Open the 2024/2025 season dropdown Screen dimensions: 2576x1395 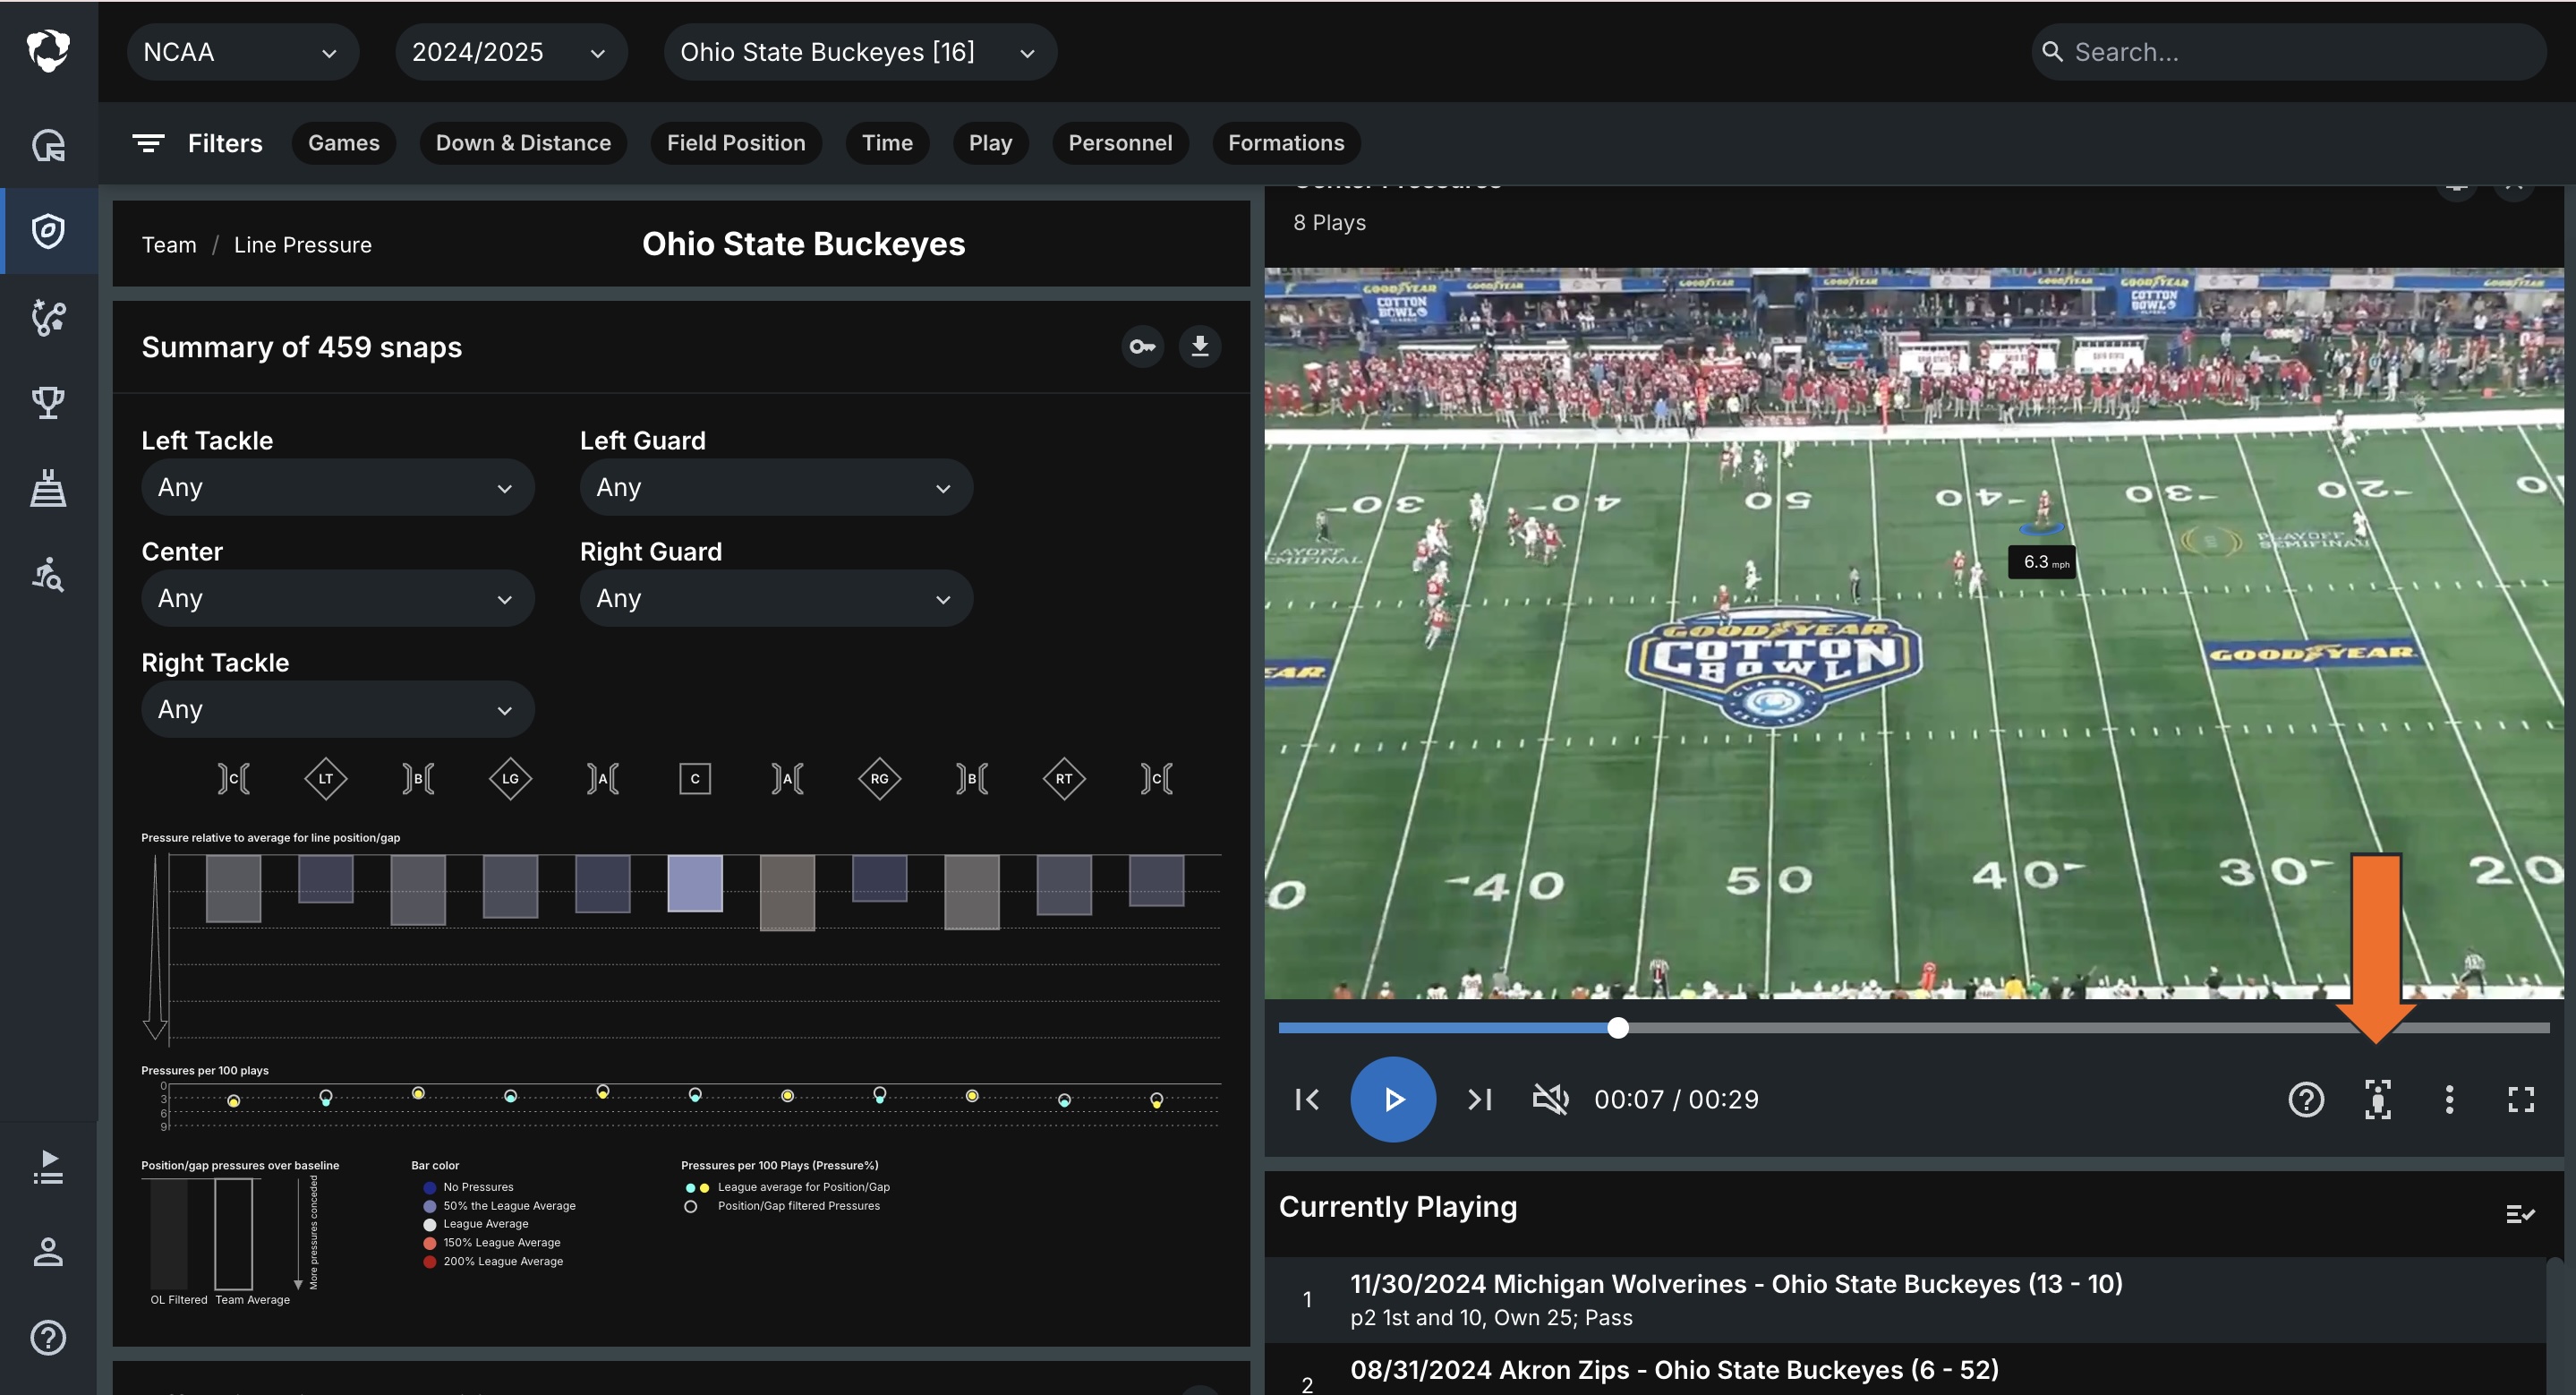pos(511,52)
